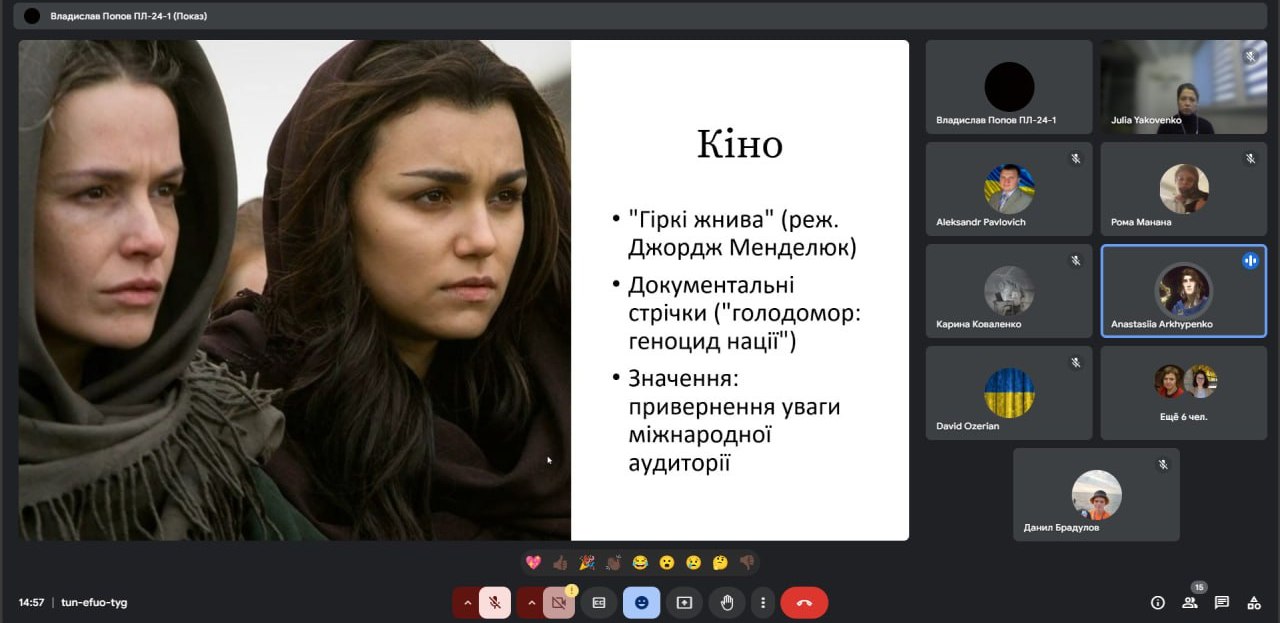This screenshot has width=1280, height=623.
Task: Send the thumbs up reaction
Action: (x=560, y=563)
